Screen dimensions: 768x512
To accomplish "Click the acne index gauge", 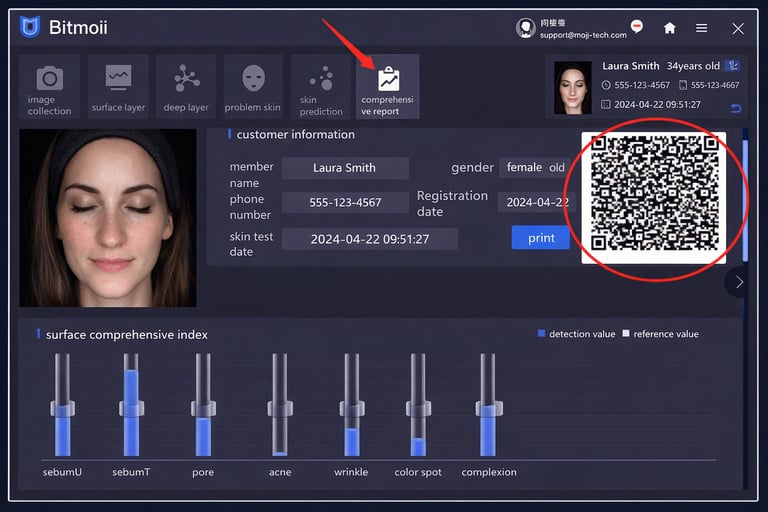I will (x=280, y=405).
